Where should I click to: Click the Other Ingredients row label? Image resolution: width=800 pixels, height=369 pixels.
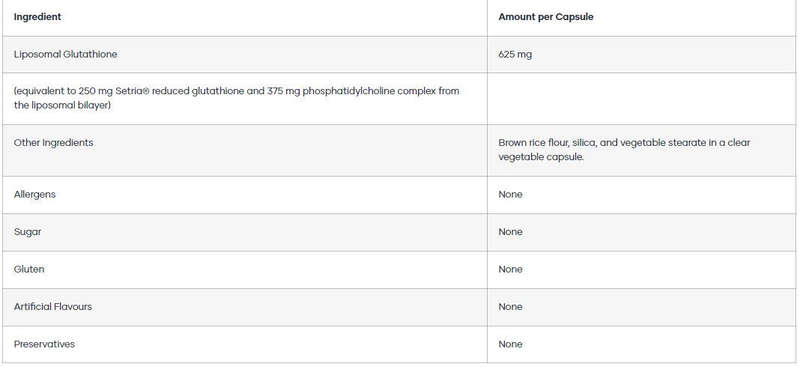pos(54,143)
